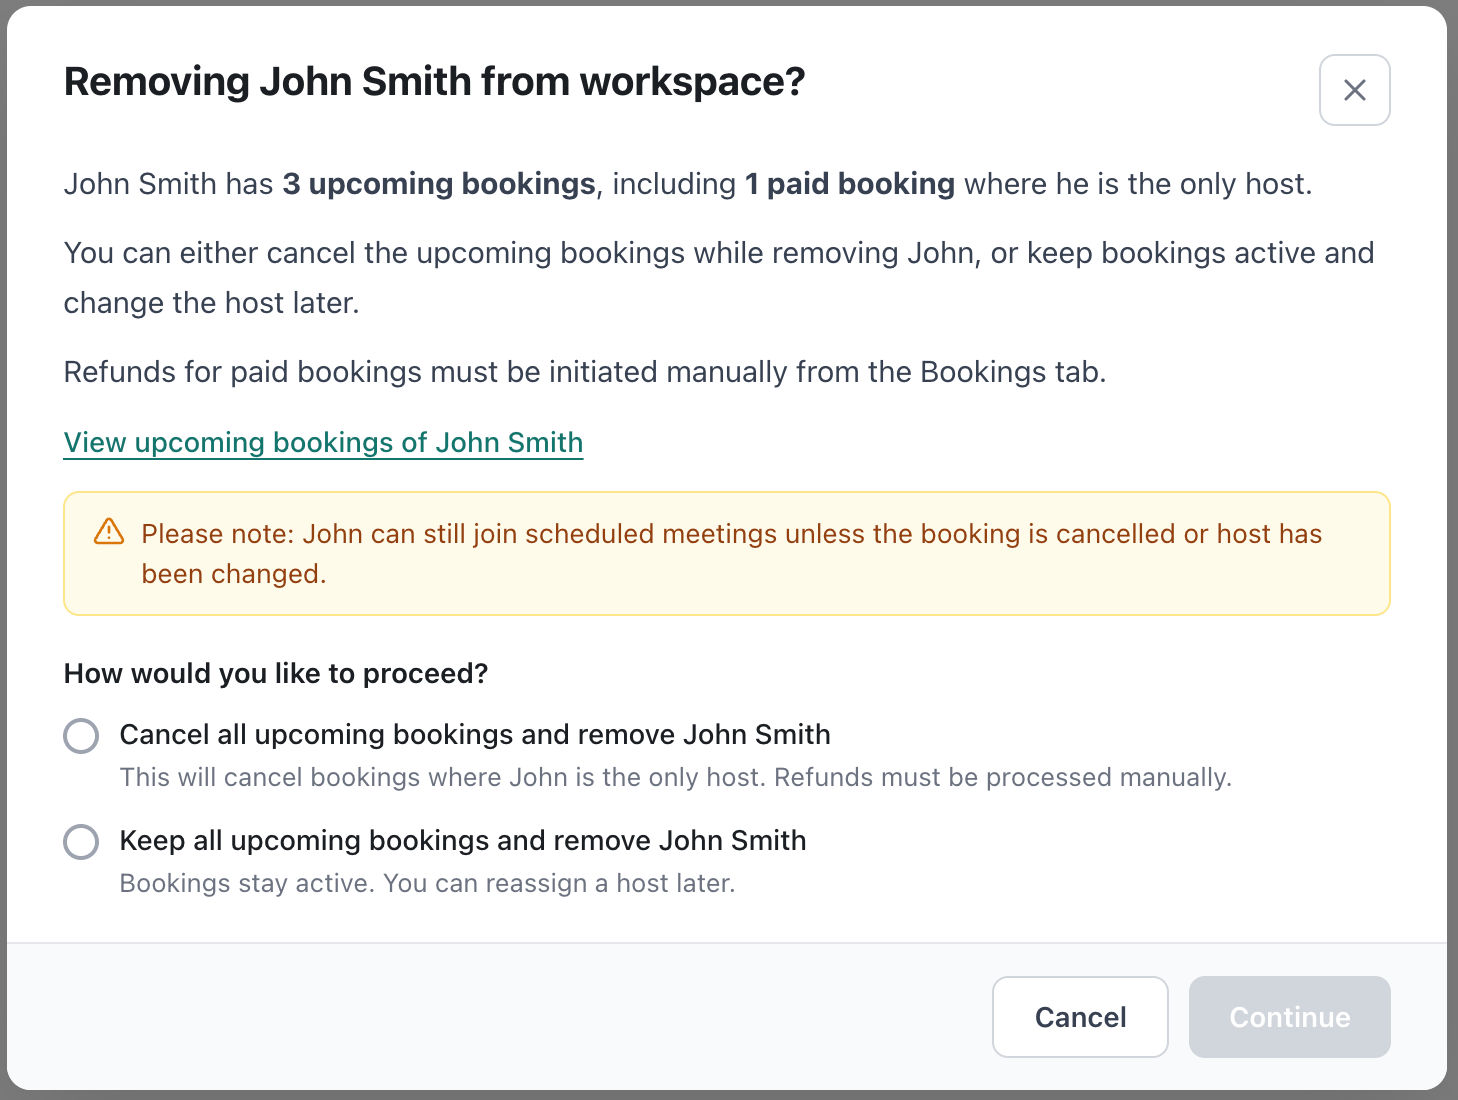Click the grey dialog footer area

coord(500,1017)
